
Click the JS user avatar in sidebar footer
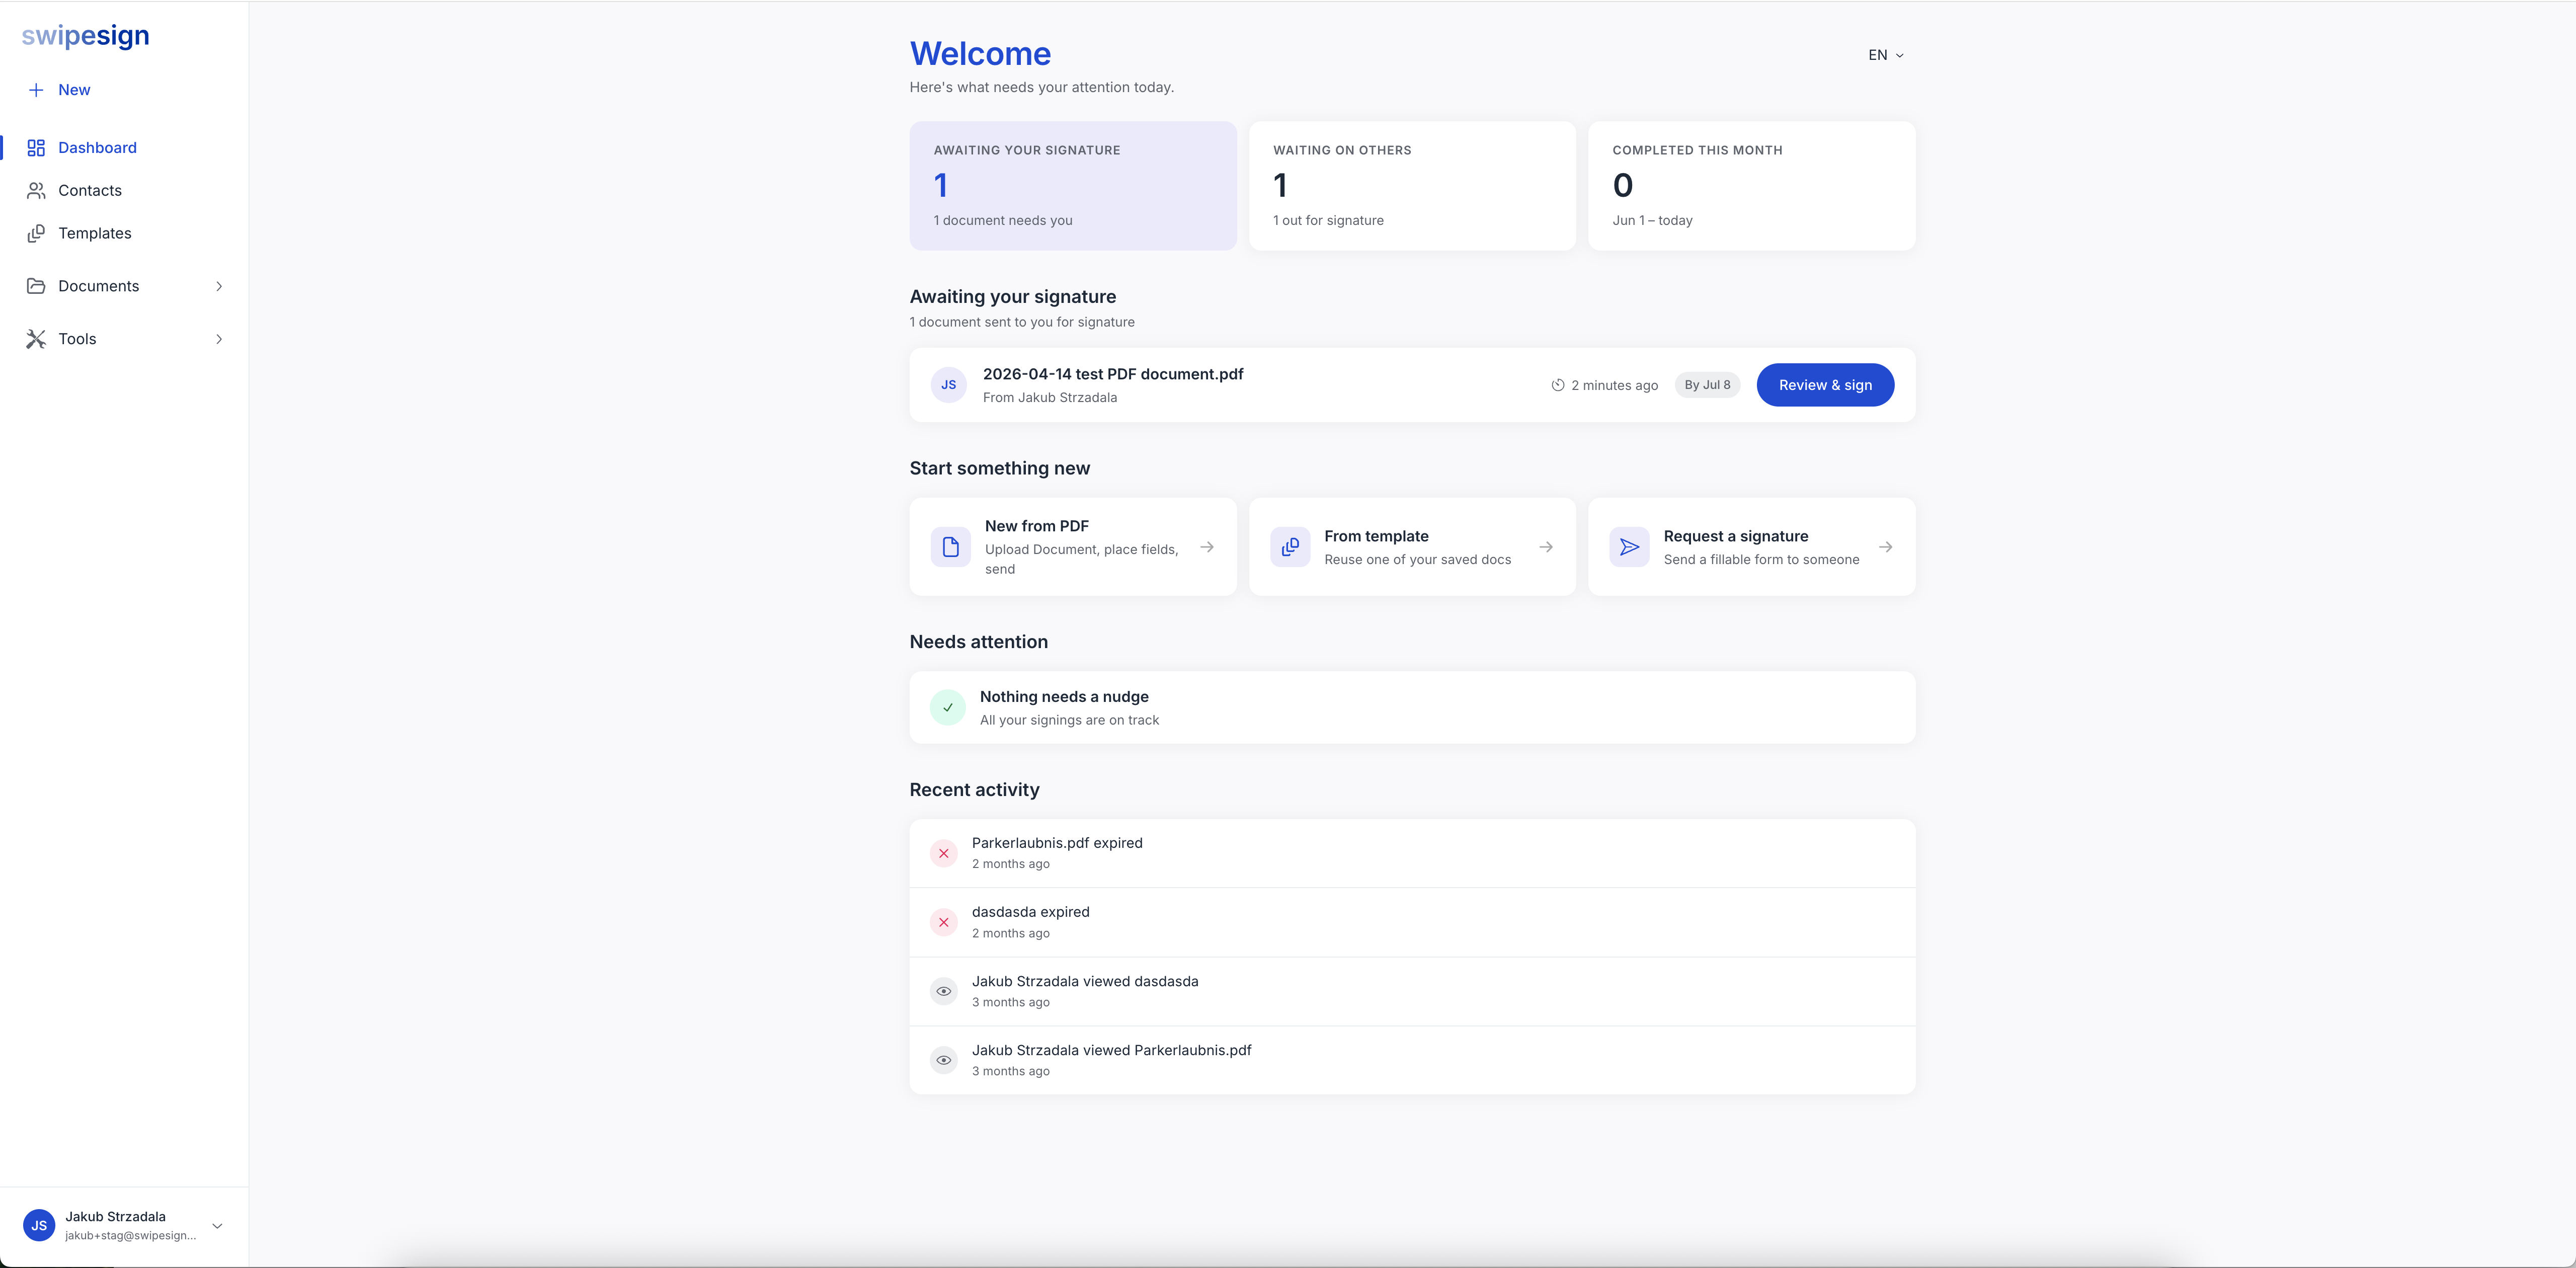click(39, 1225)
